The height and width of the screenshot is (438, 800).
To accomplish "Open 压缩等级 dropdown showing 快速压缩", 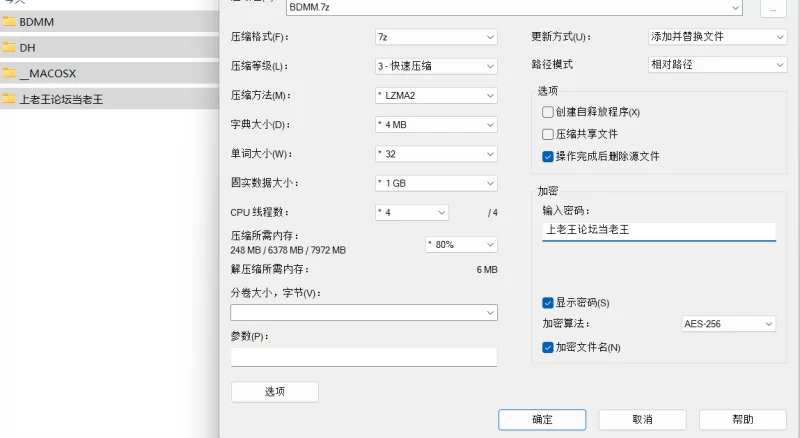I will point(436,66).
